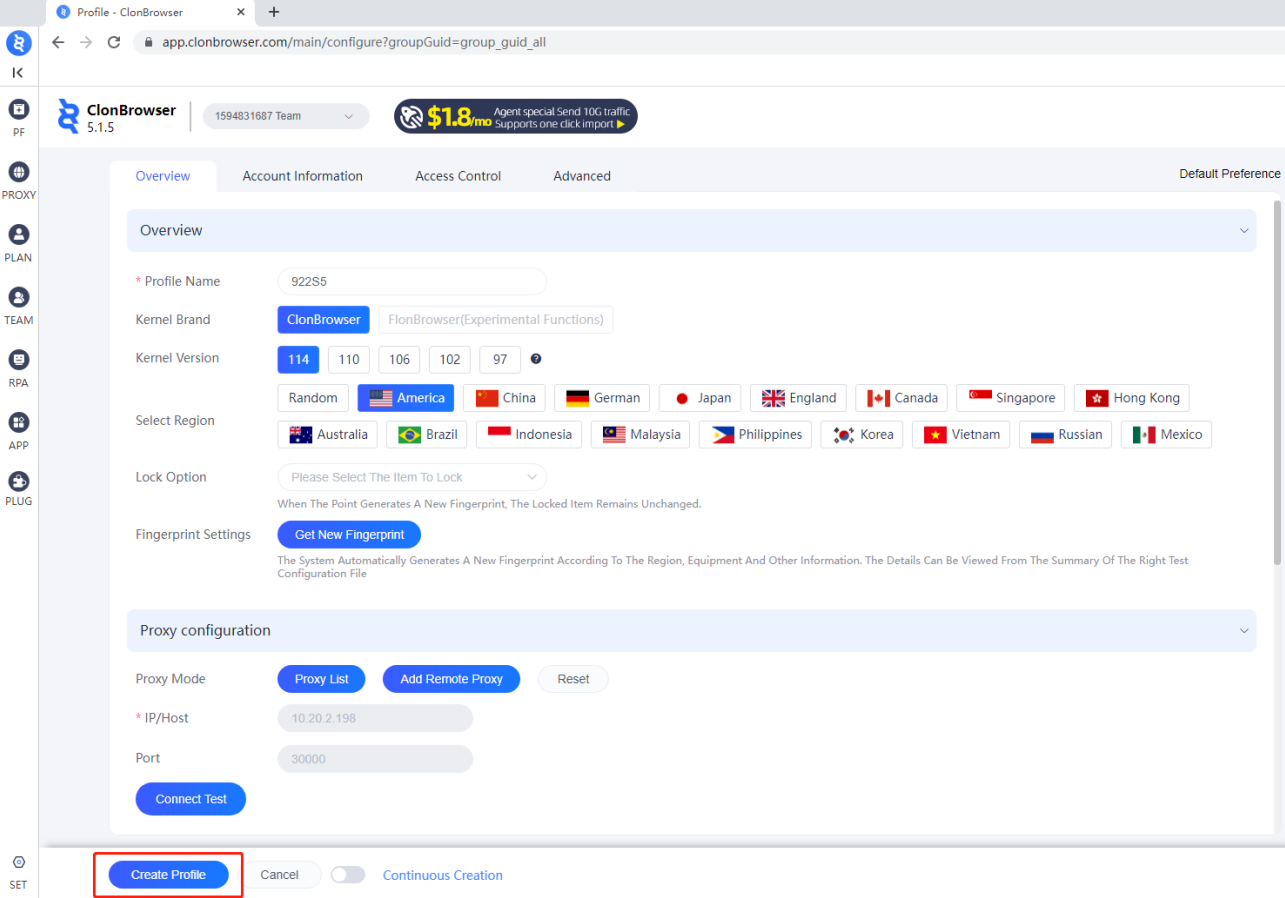Open the PLAN sidebar icon
Screen dimensions: 1285x898
coord(18,235)
